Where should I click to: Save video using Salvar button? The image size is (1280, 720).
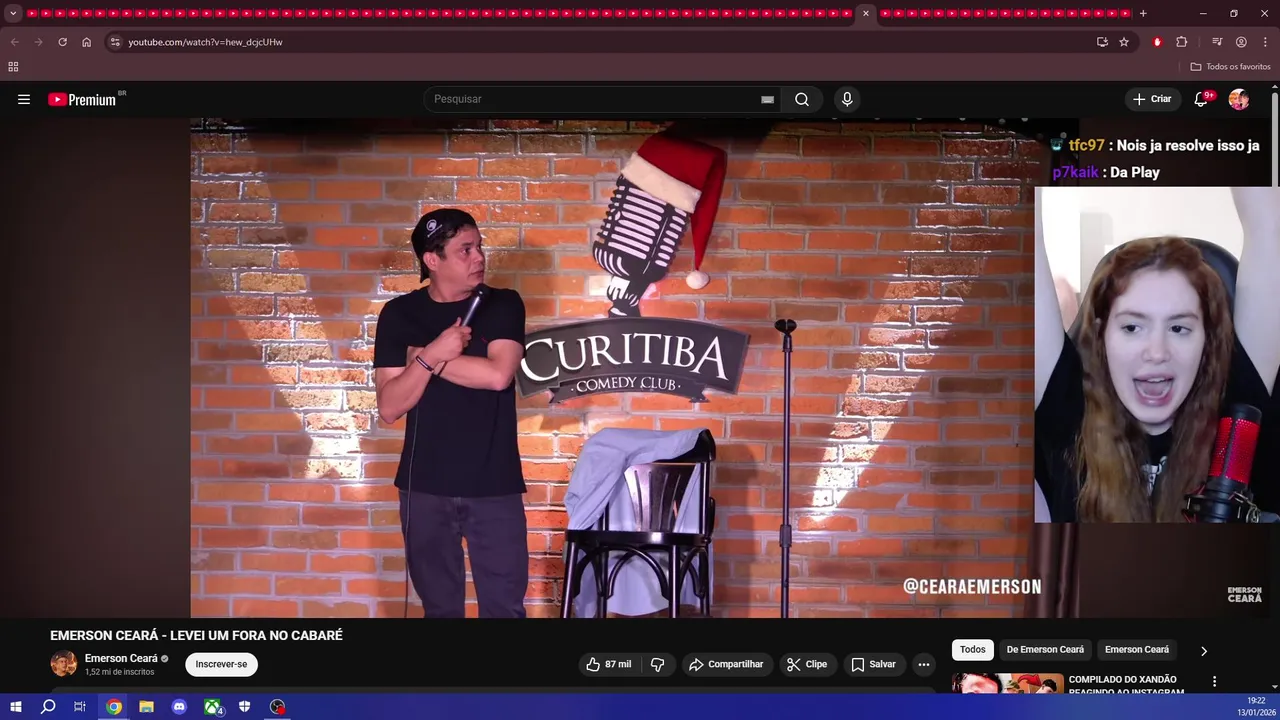coord(873,664)
